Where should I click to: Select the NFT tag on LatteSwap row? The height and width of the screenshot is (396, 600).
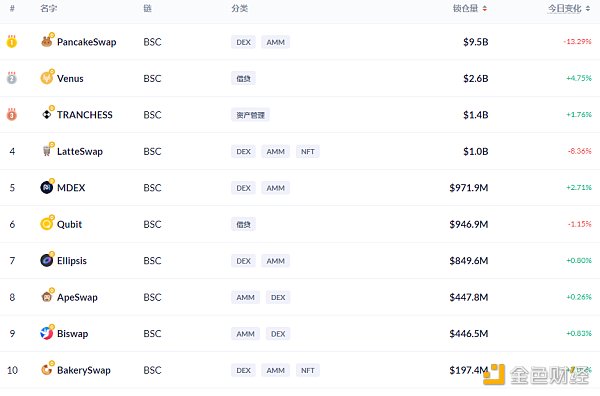308,152
